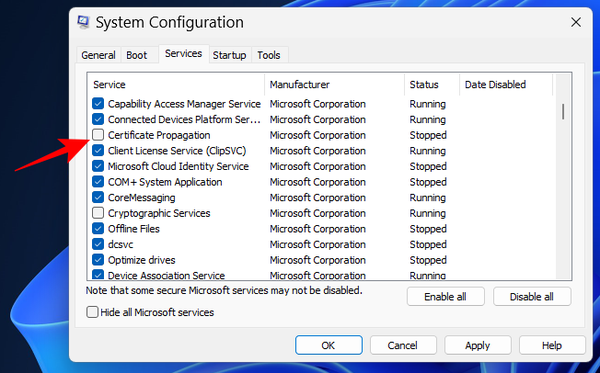
Task: Check Hide all Microsoft services
Action: (x=92, y=312)
